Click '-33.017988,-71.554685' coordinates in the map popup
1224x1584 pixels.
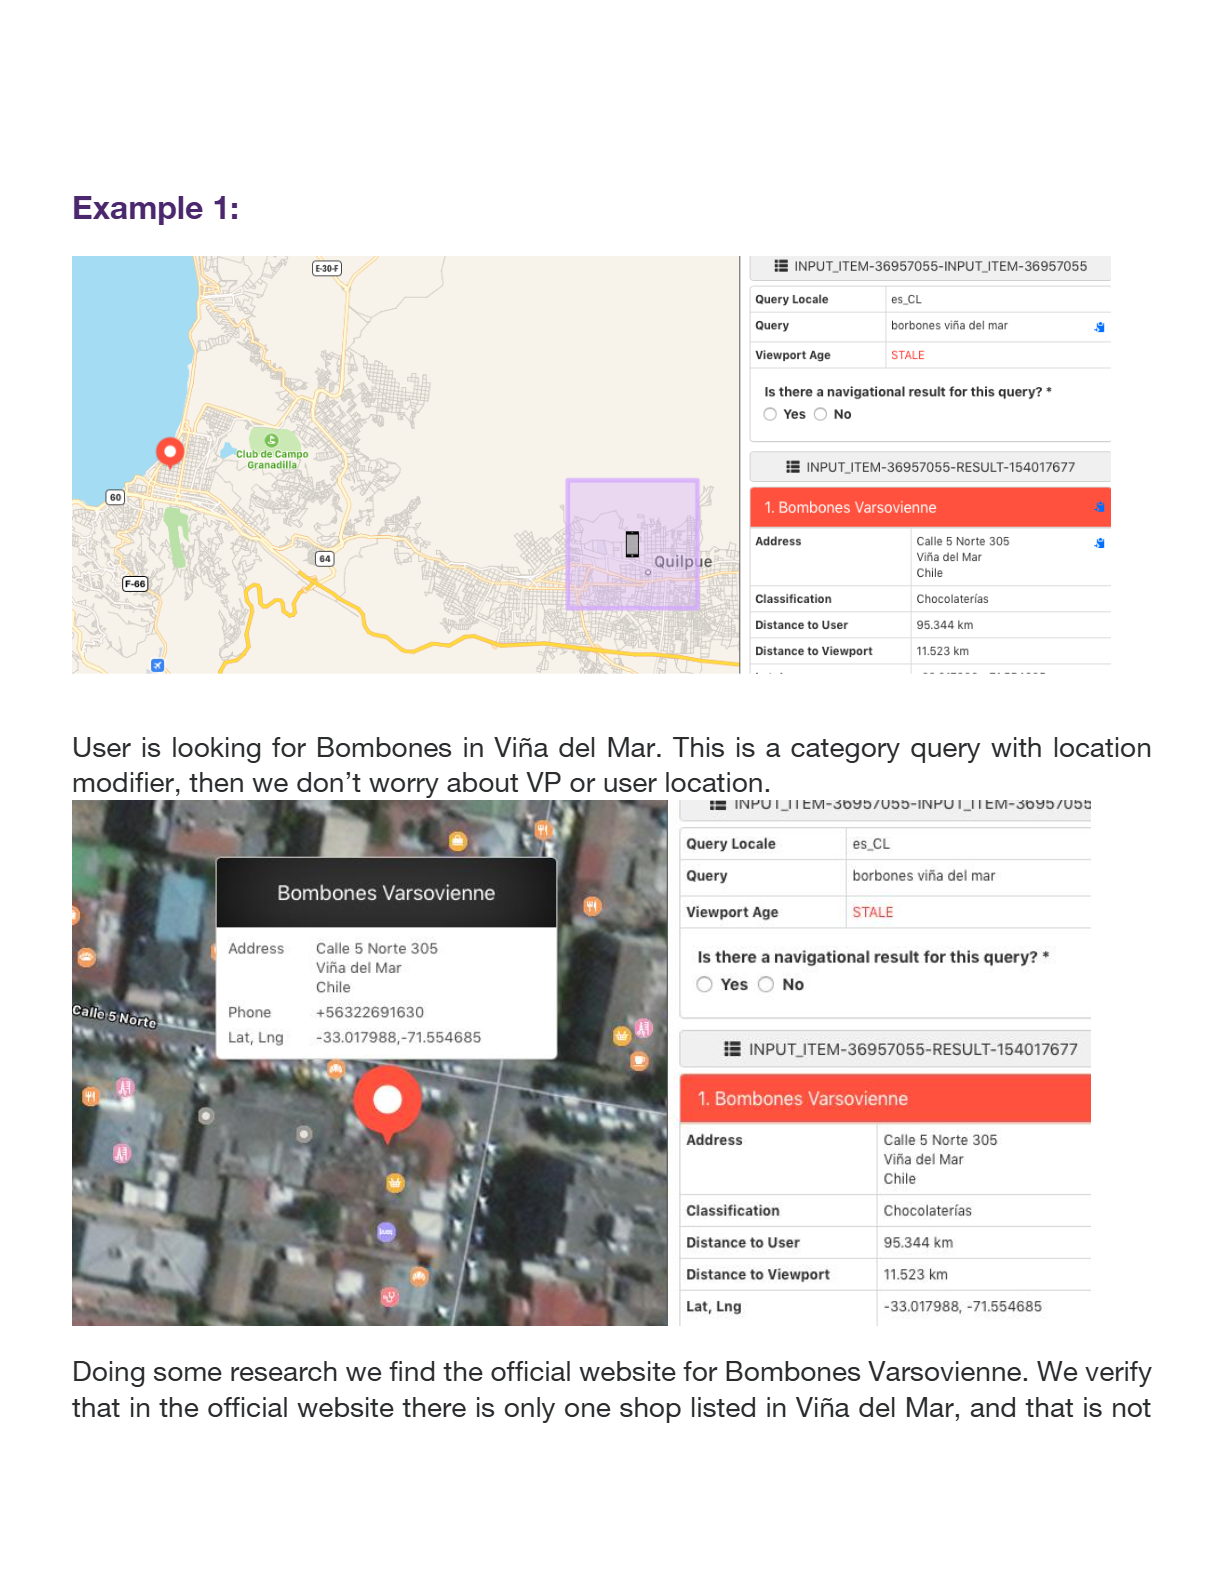tap(399, 1037)
